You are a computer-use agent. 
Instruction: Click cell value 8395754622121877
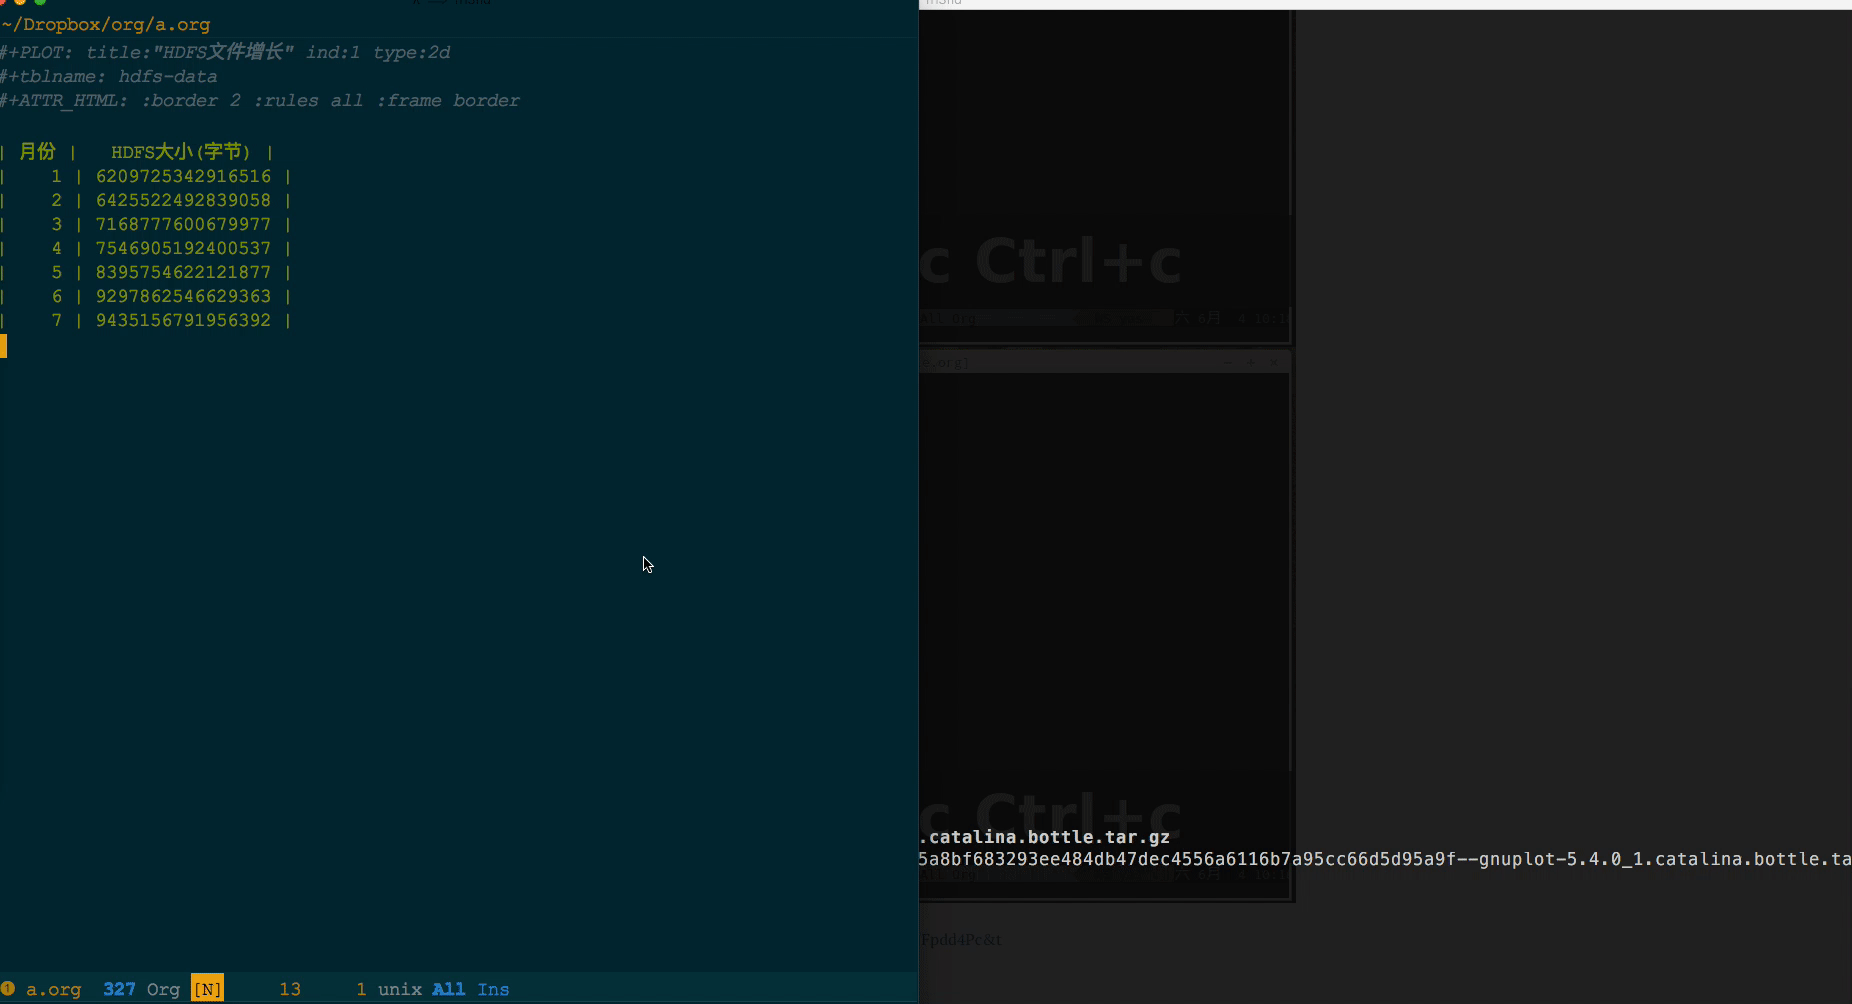coord(183,272)
